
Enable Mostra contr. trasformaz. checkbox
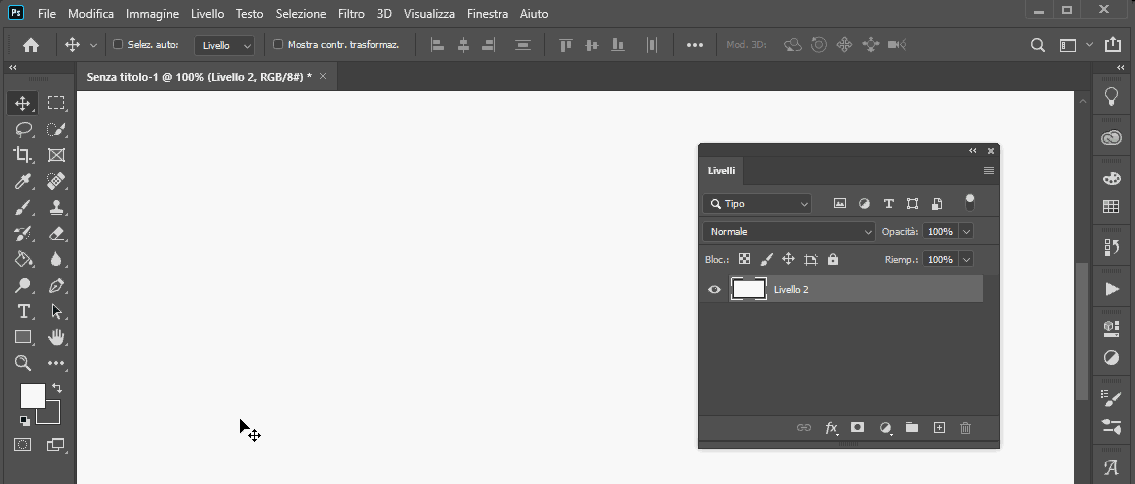pyautogui.click(x=278, y=45)
